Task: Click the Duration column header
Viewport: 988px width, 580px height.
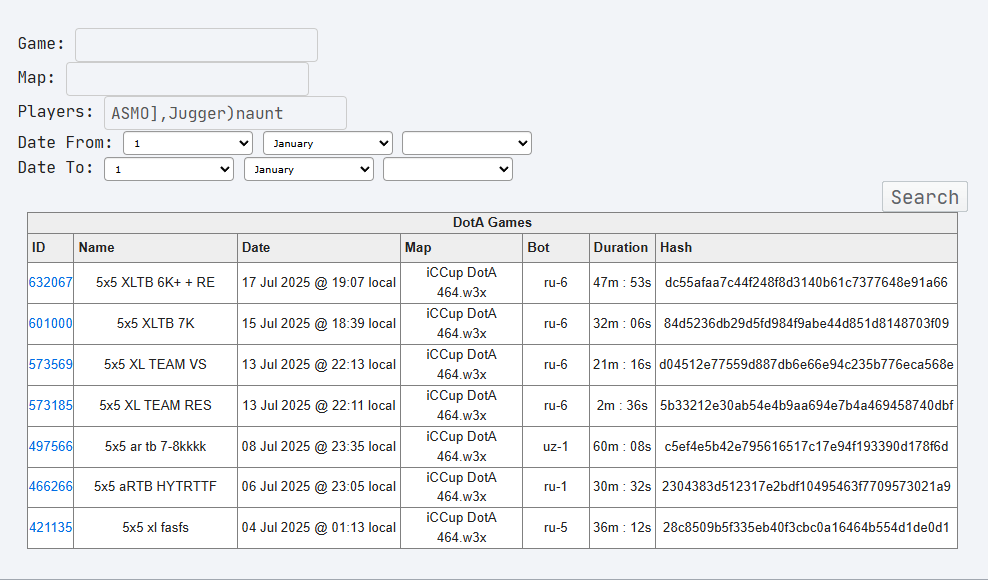Action: click(x=622, y=248)
